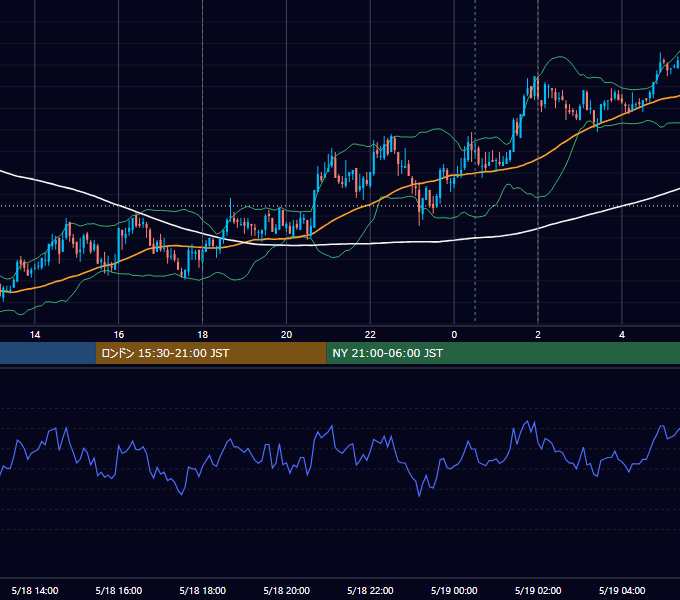Click the 5/19 02:00 time label
This screenshot has width=680, height=600.
pyautogui.click(x=538, y=590)
